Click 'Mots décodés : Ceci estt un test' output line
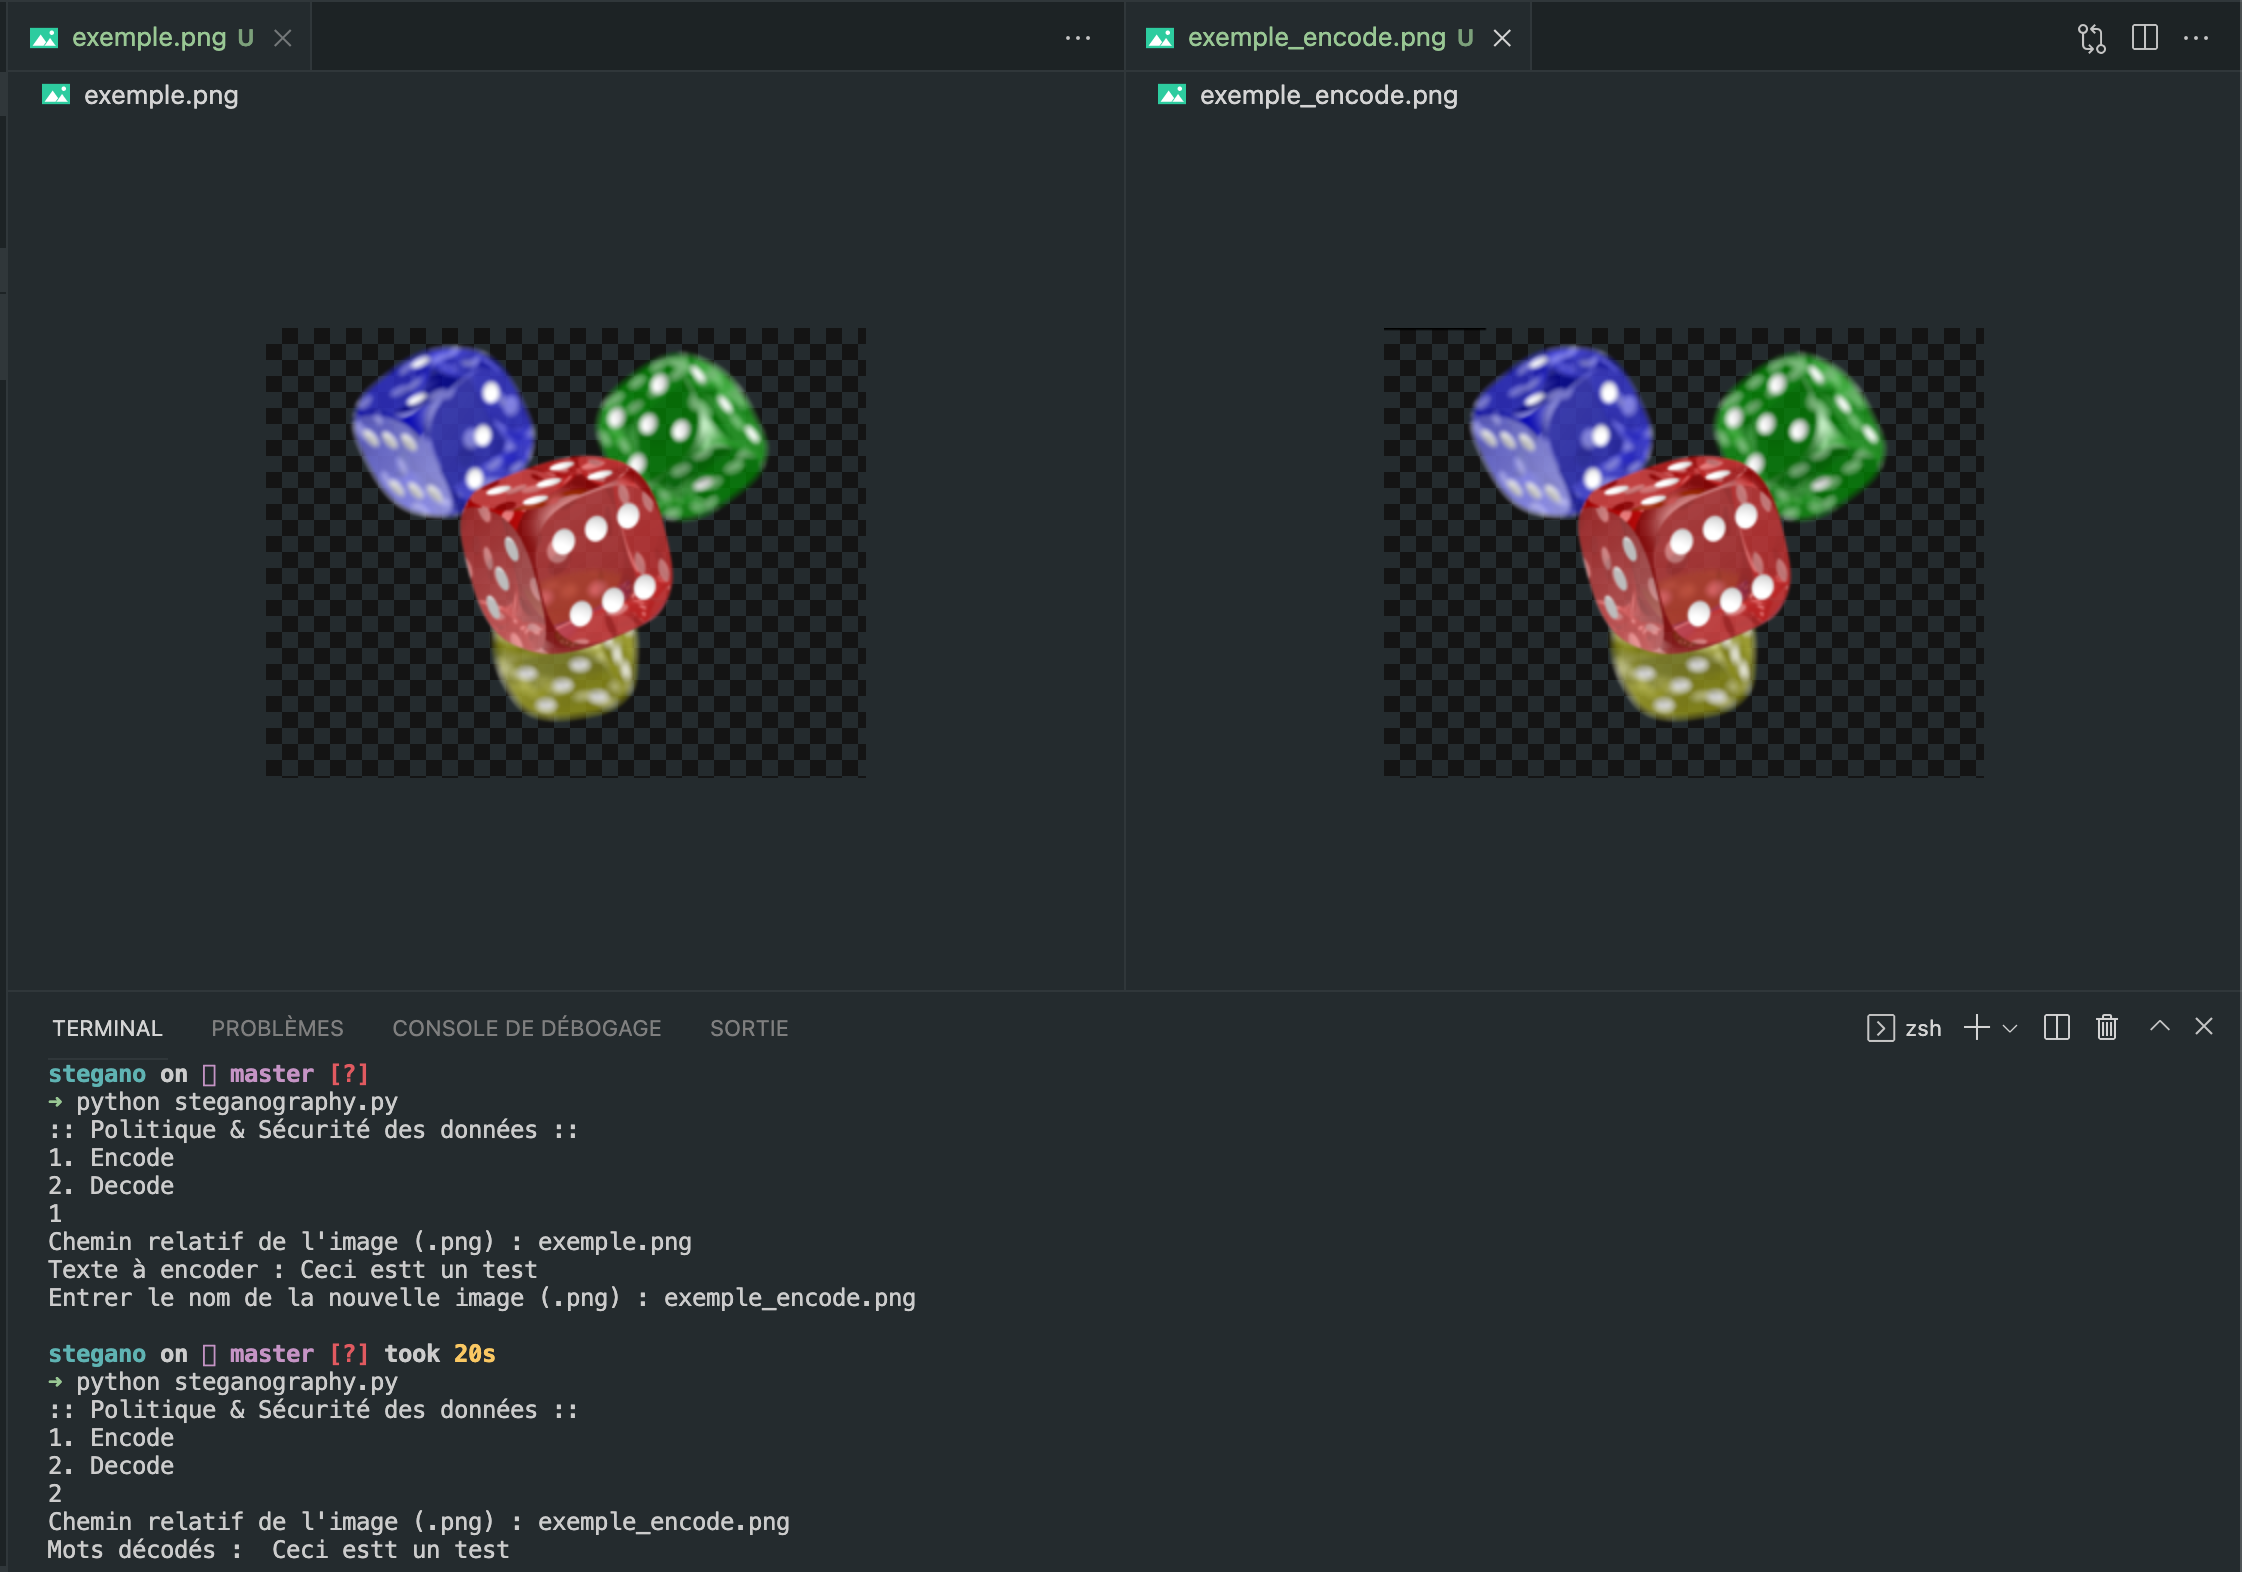This screenshot has height=1572, width=2242. 279,1550
